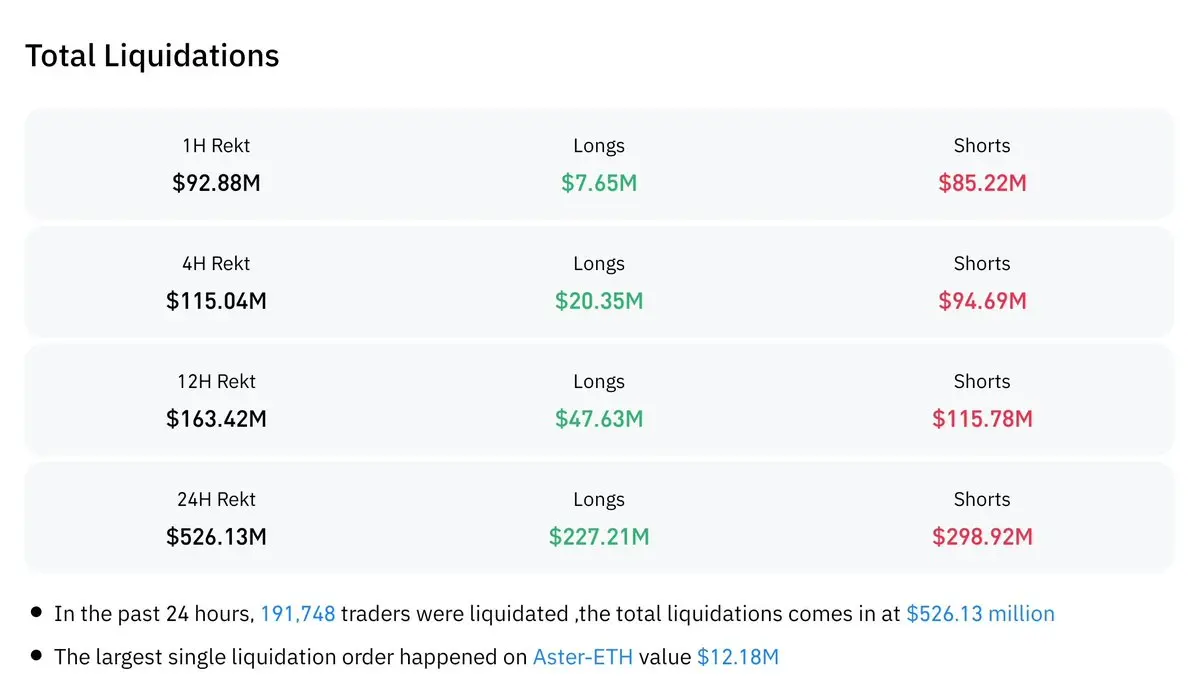Screen dimensions: 1199x689
Task: Click the 1H Shorts value $85.22M
Action: [x=982, y=183]
